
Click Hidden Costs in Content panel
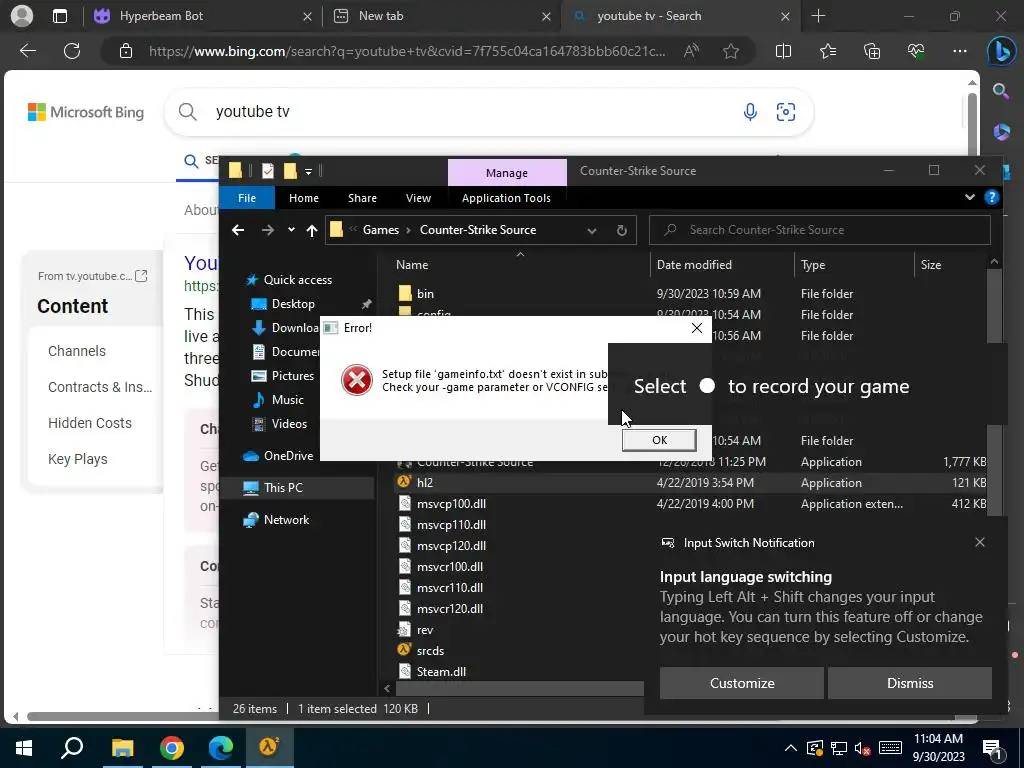[x=89, y=423]
